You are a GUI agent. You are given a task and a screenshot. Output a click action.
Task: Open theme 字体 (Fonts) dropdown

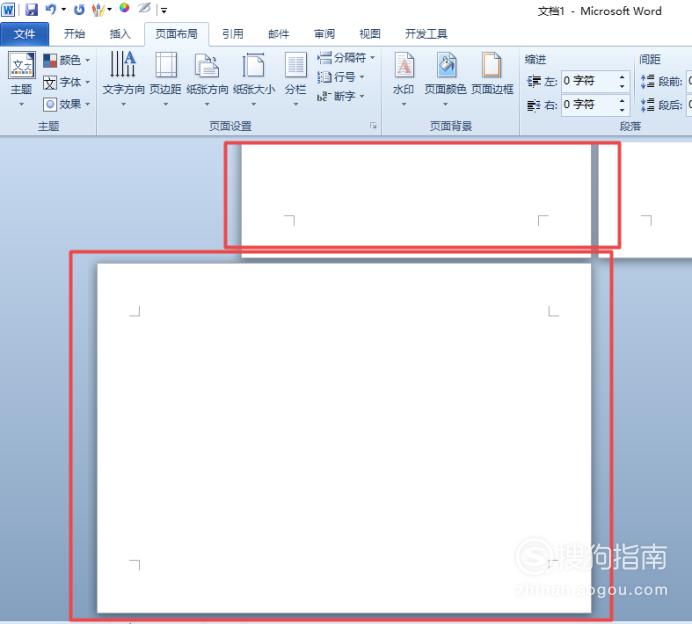(67, 82)
